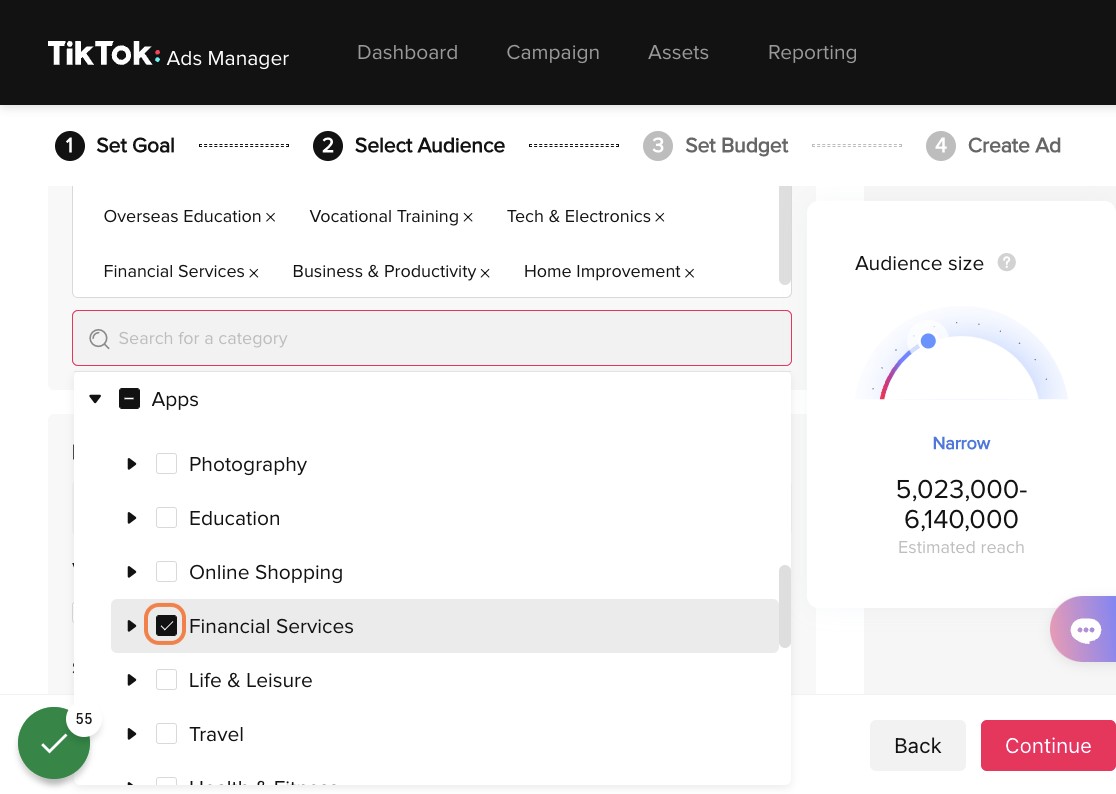The width and height of the screenshot is (1116, 794).
Task: Click the selected tags box scrollbar
Action: [x=785, y=235]
